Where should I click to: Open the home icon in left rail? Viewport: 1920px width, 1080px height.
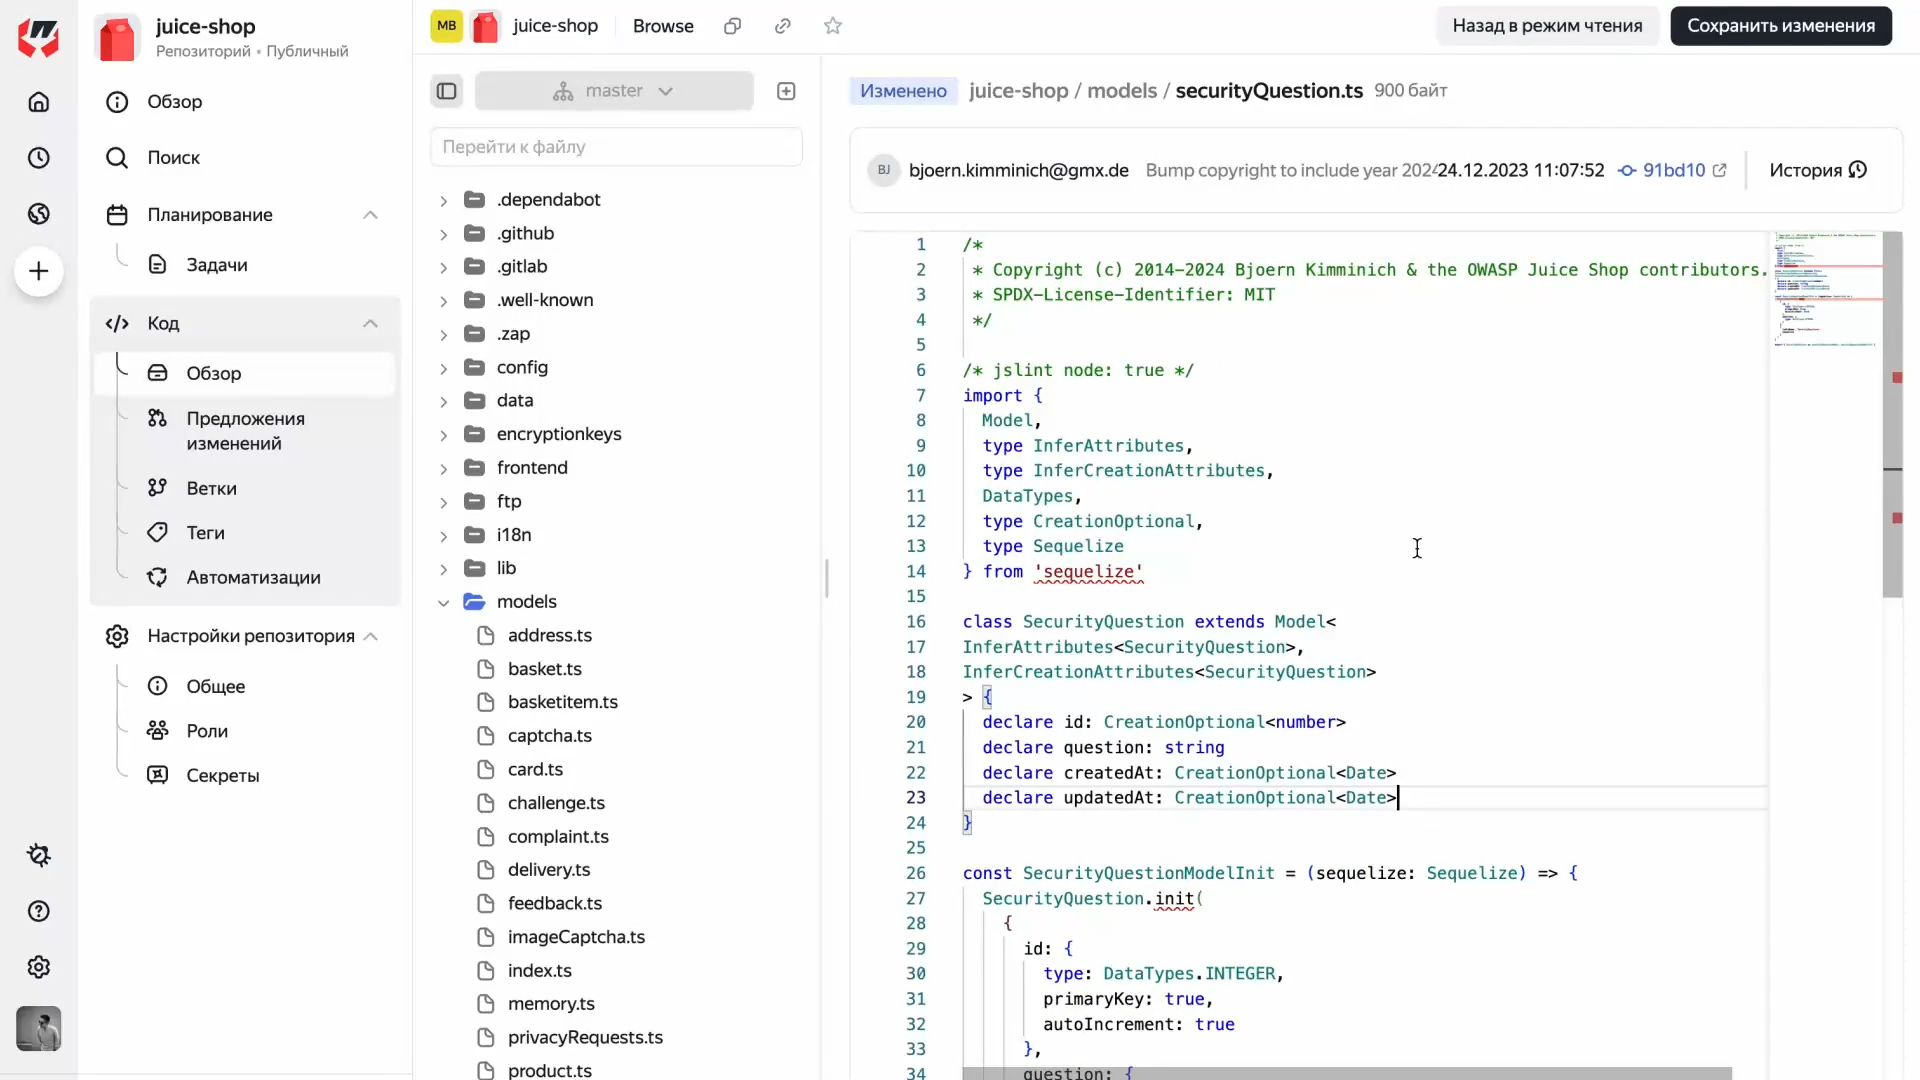click(x=38, y=102)
